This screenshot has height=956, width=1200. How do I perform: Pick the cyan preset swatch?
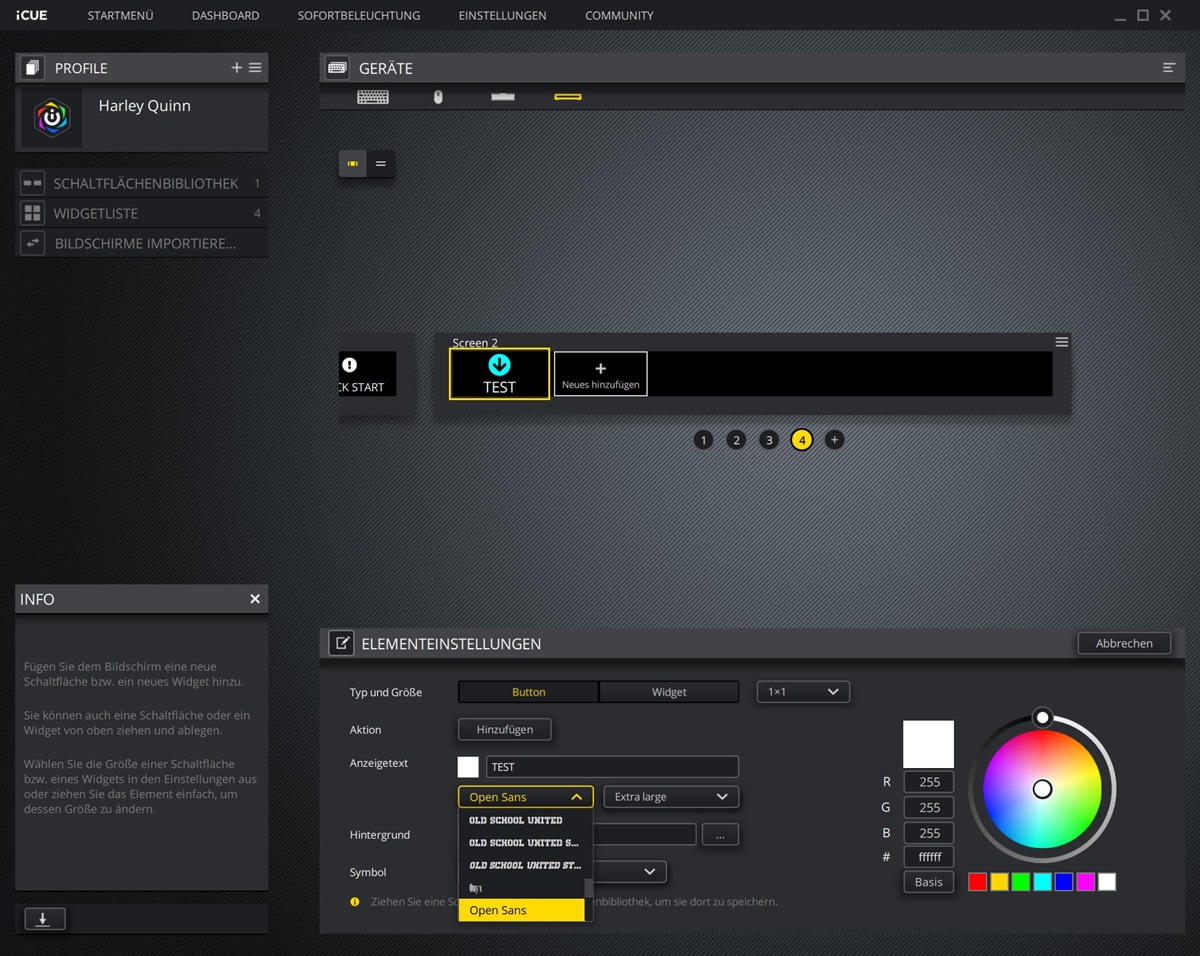(x=1042, y=882)
